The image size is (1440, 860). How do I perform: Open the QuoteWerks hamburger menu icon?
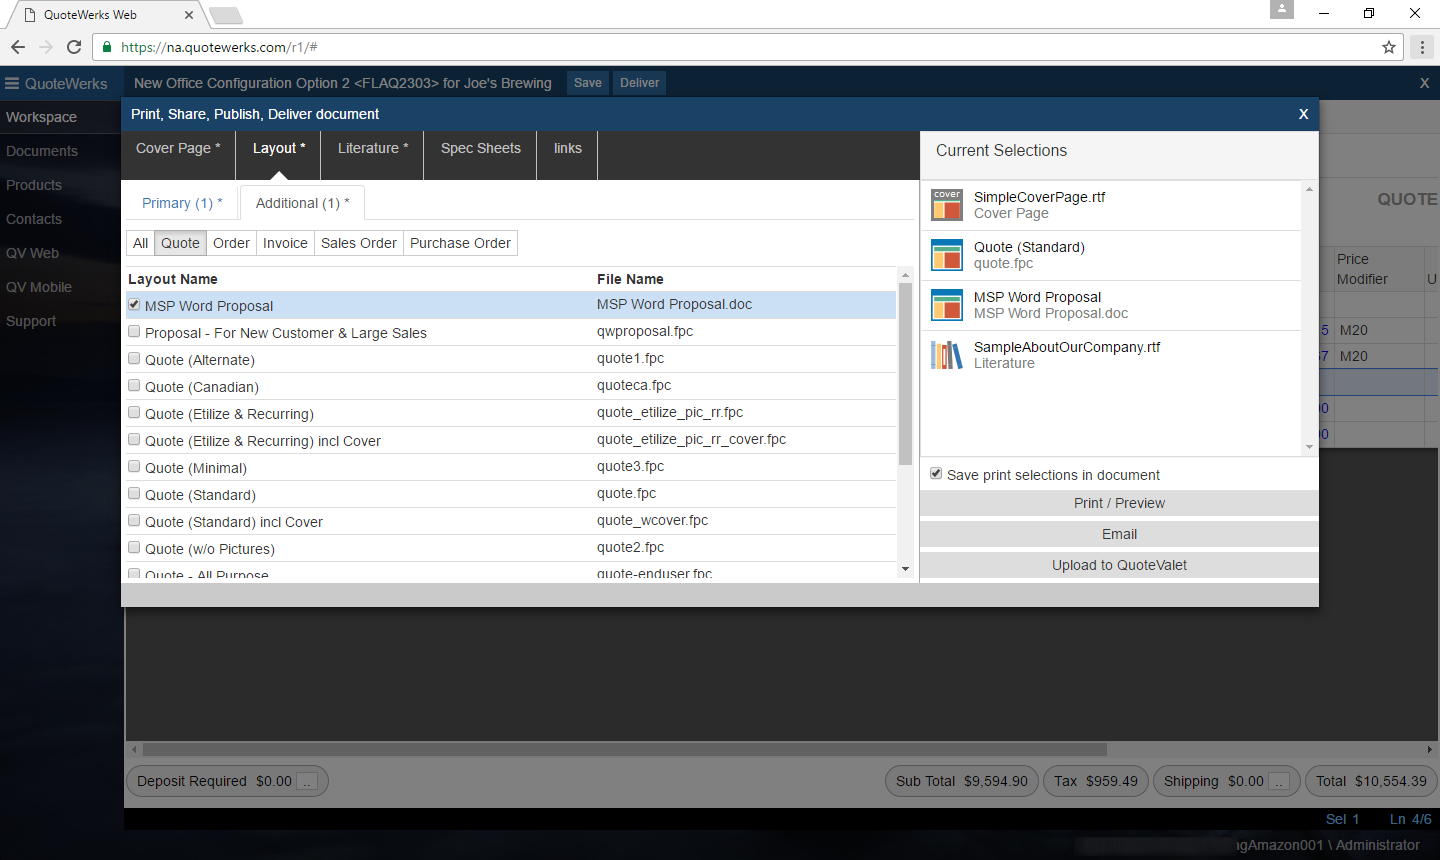pyautogui.click(x=12, y=84)
